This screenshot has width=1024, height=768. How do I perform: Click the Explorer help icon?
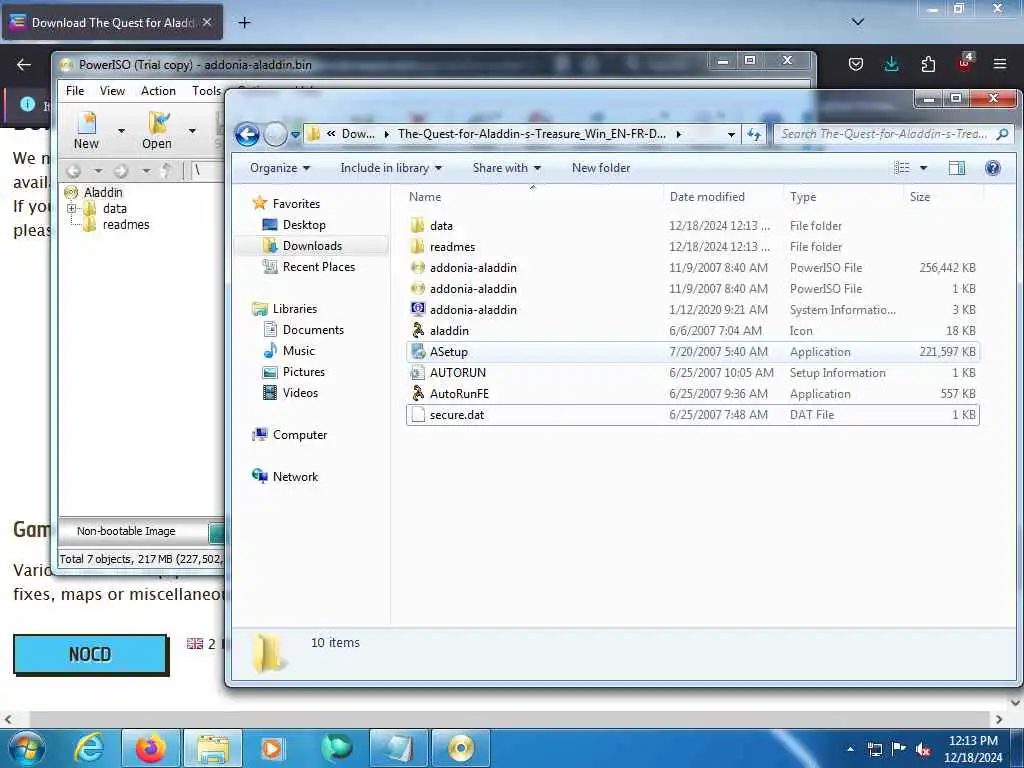click(993, 168)
